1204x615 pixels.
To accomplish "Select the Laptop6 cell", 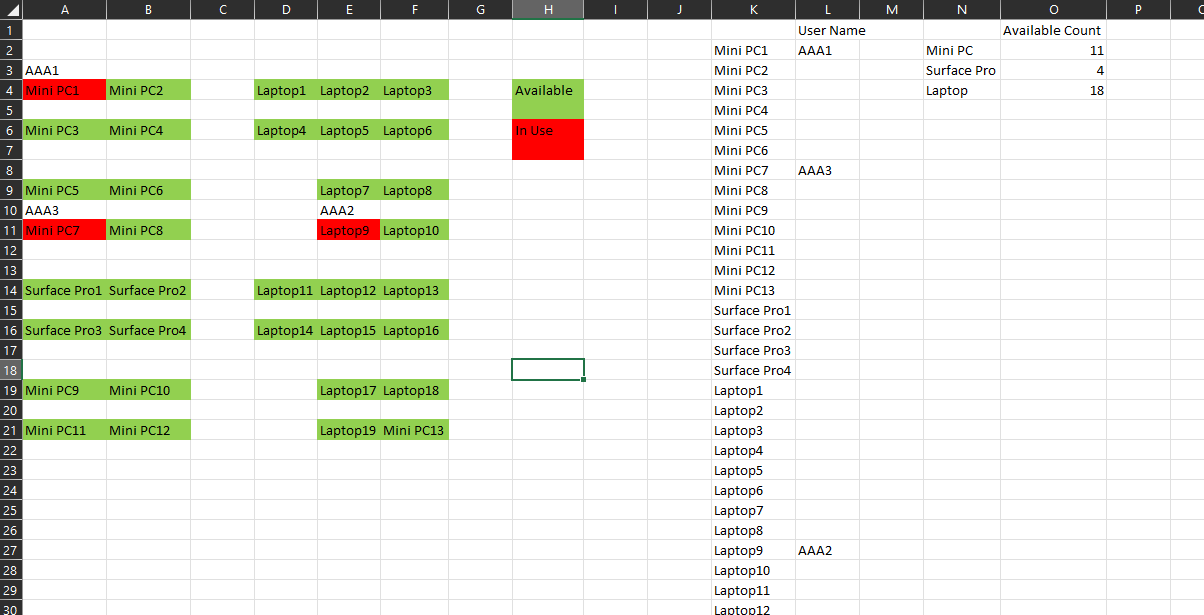I will coord(414,130).
